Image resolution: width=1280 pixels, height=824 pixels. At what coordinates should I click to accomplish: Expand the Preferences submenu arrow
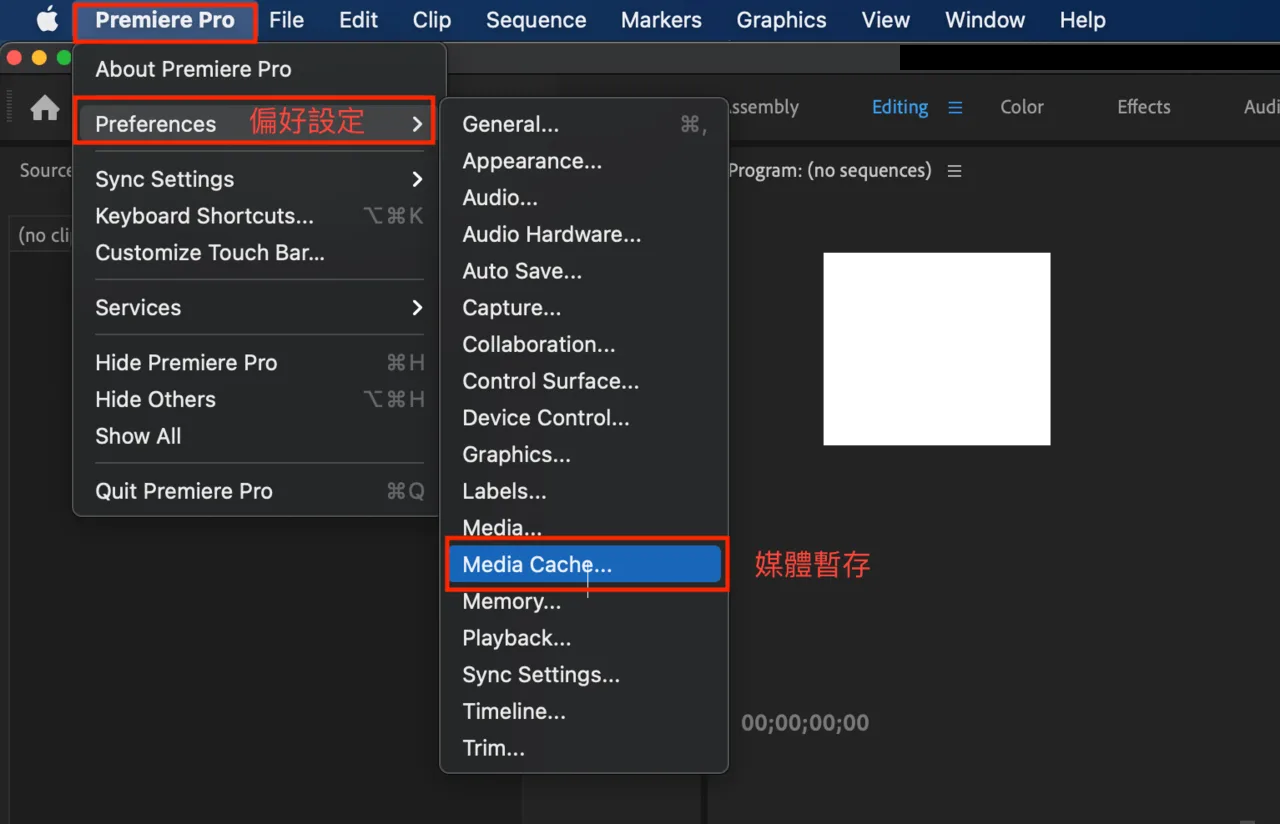417,124
